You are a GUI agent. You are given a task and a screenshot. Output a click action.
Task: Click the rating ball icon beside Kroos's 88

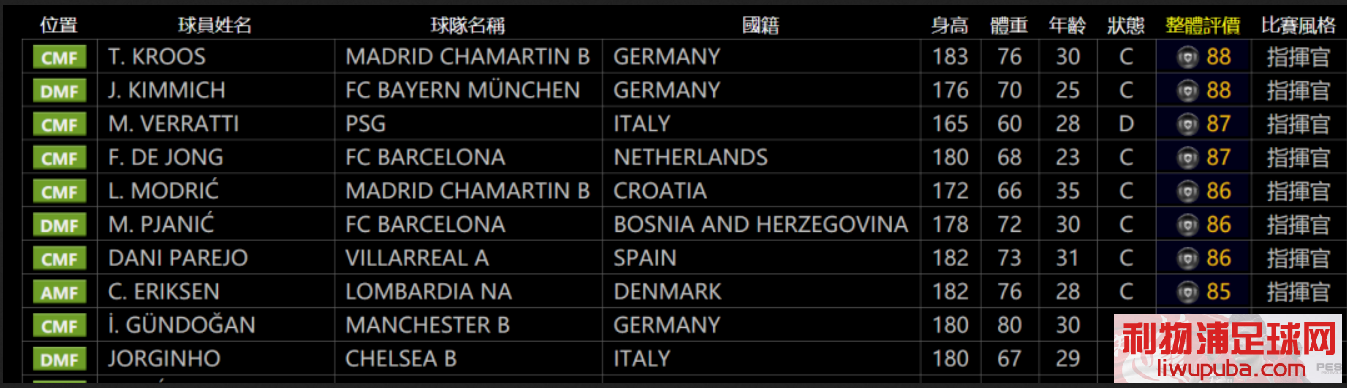[1187, 57]
